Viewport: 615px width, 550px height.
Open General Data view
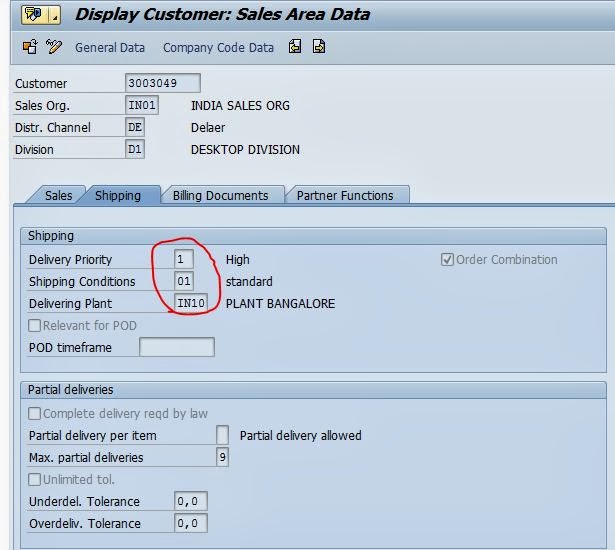pyautogui.click(x=110, y=47)
